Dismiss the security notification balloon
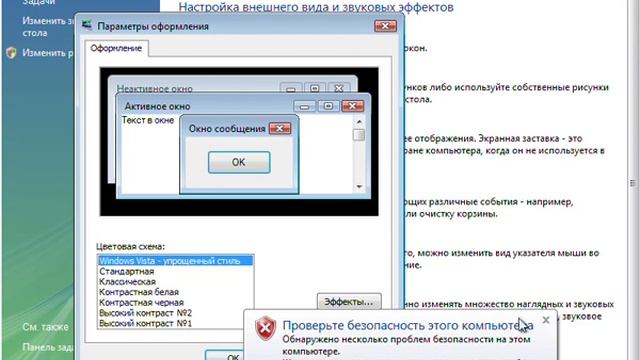Screen dimensions: 640x360 coord(546,320)
